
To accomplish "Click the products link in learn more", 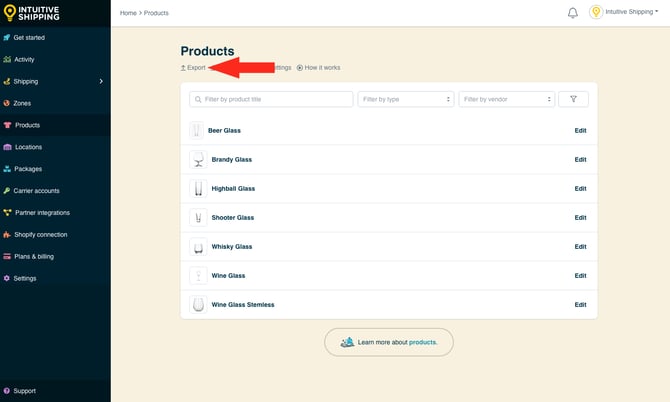I will pyautogui.click(x=423, y=342).
